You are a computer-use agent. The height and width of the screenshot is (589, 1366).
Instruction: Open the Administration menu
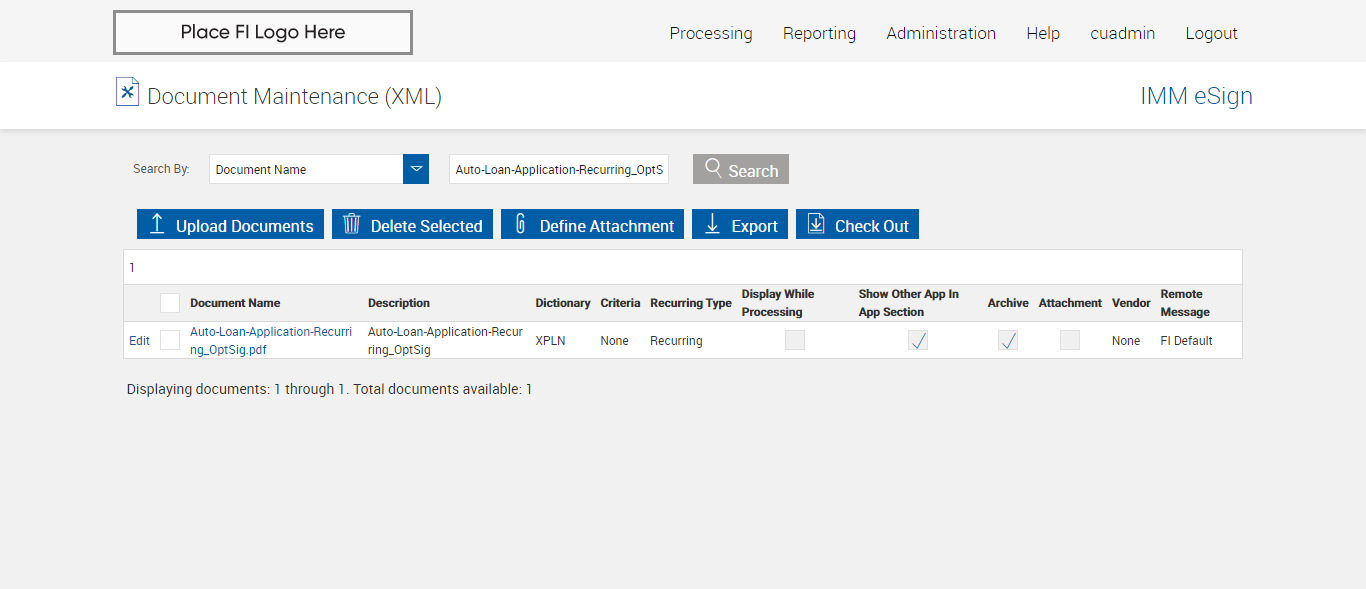click(941, 33)
